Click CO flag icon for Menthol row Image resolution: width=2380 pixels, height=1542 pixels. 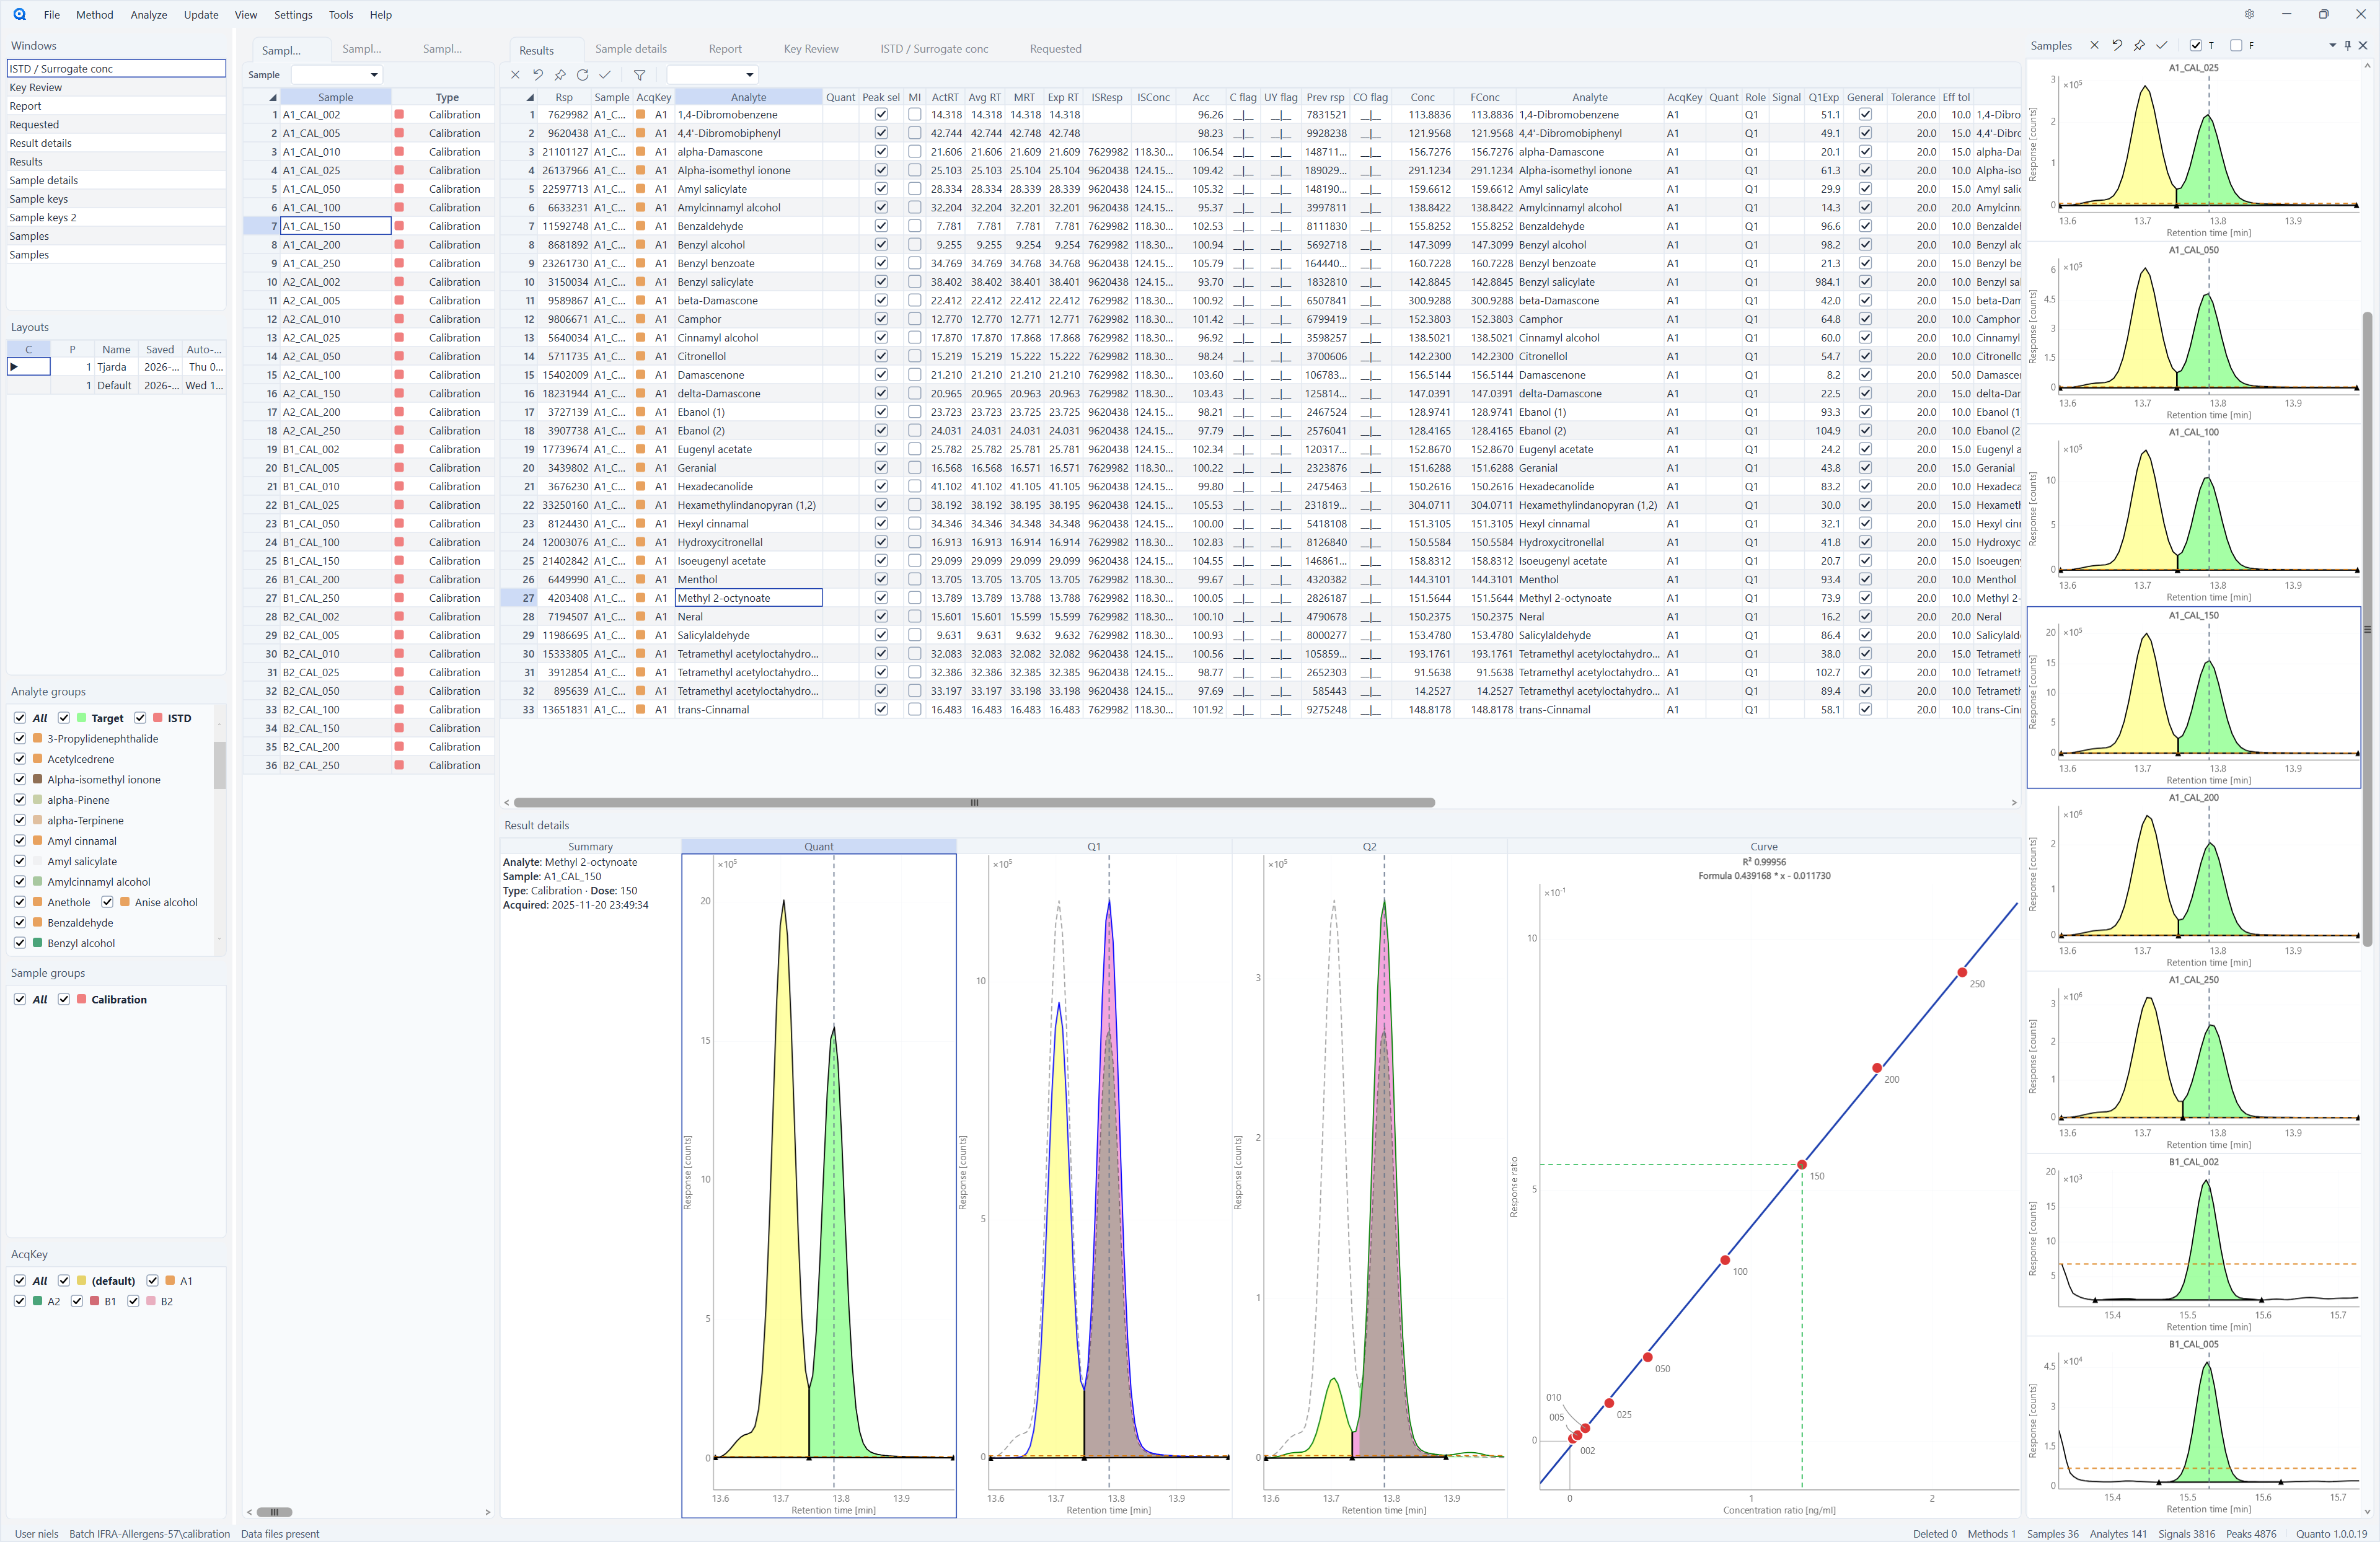pos(1370,580)
